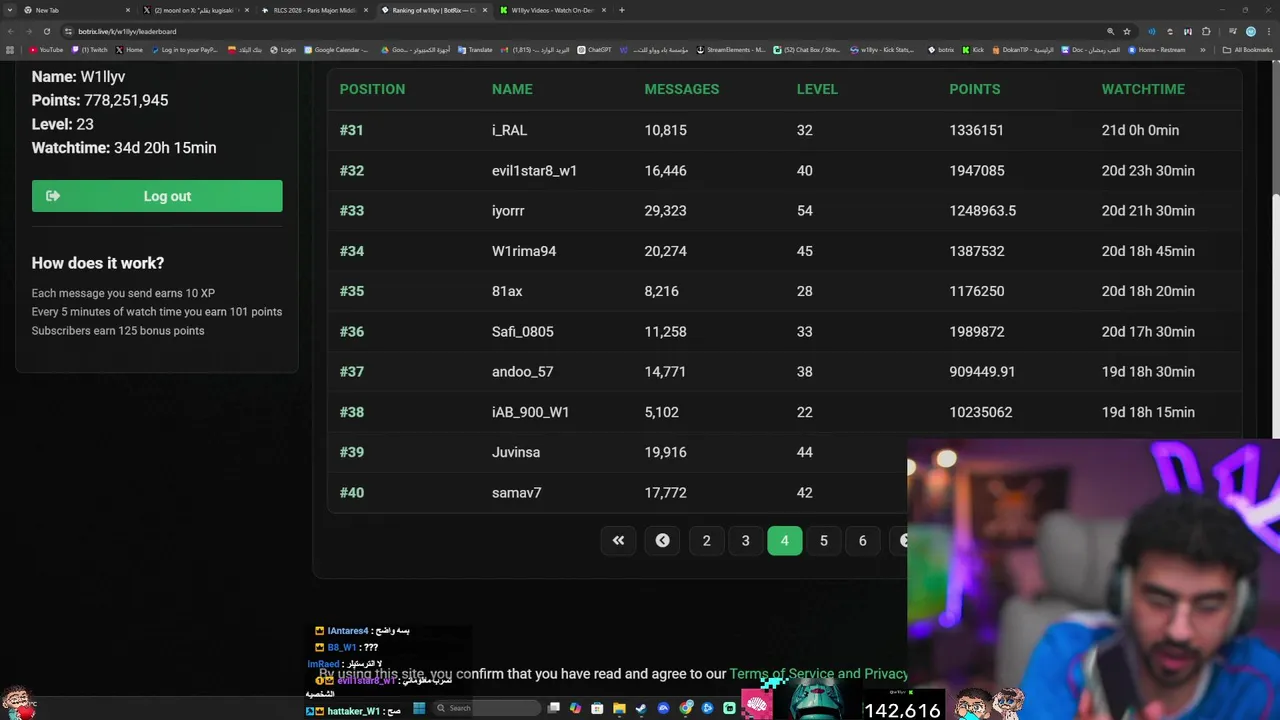The height and width of the screenshot is (720, 1280).
Task: Click position #39 in leaderboard
Action: pos(352,452)
